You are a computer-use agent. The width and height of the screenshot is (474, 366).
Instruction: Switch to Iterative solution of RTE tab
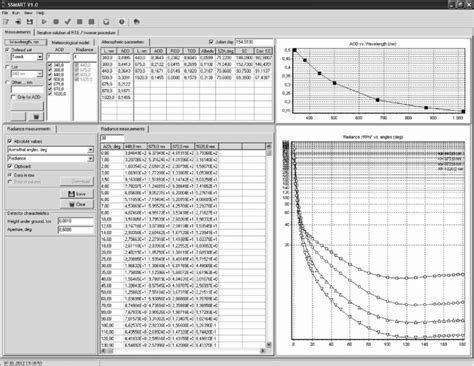coord(76,33)
